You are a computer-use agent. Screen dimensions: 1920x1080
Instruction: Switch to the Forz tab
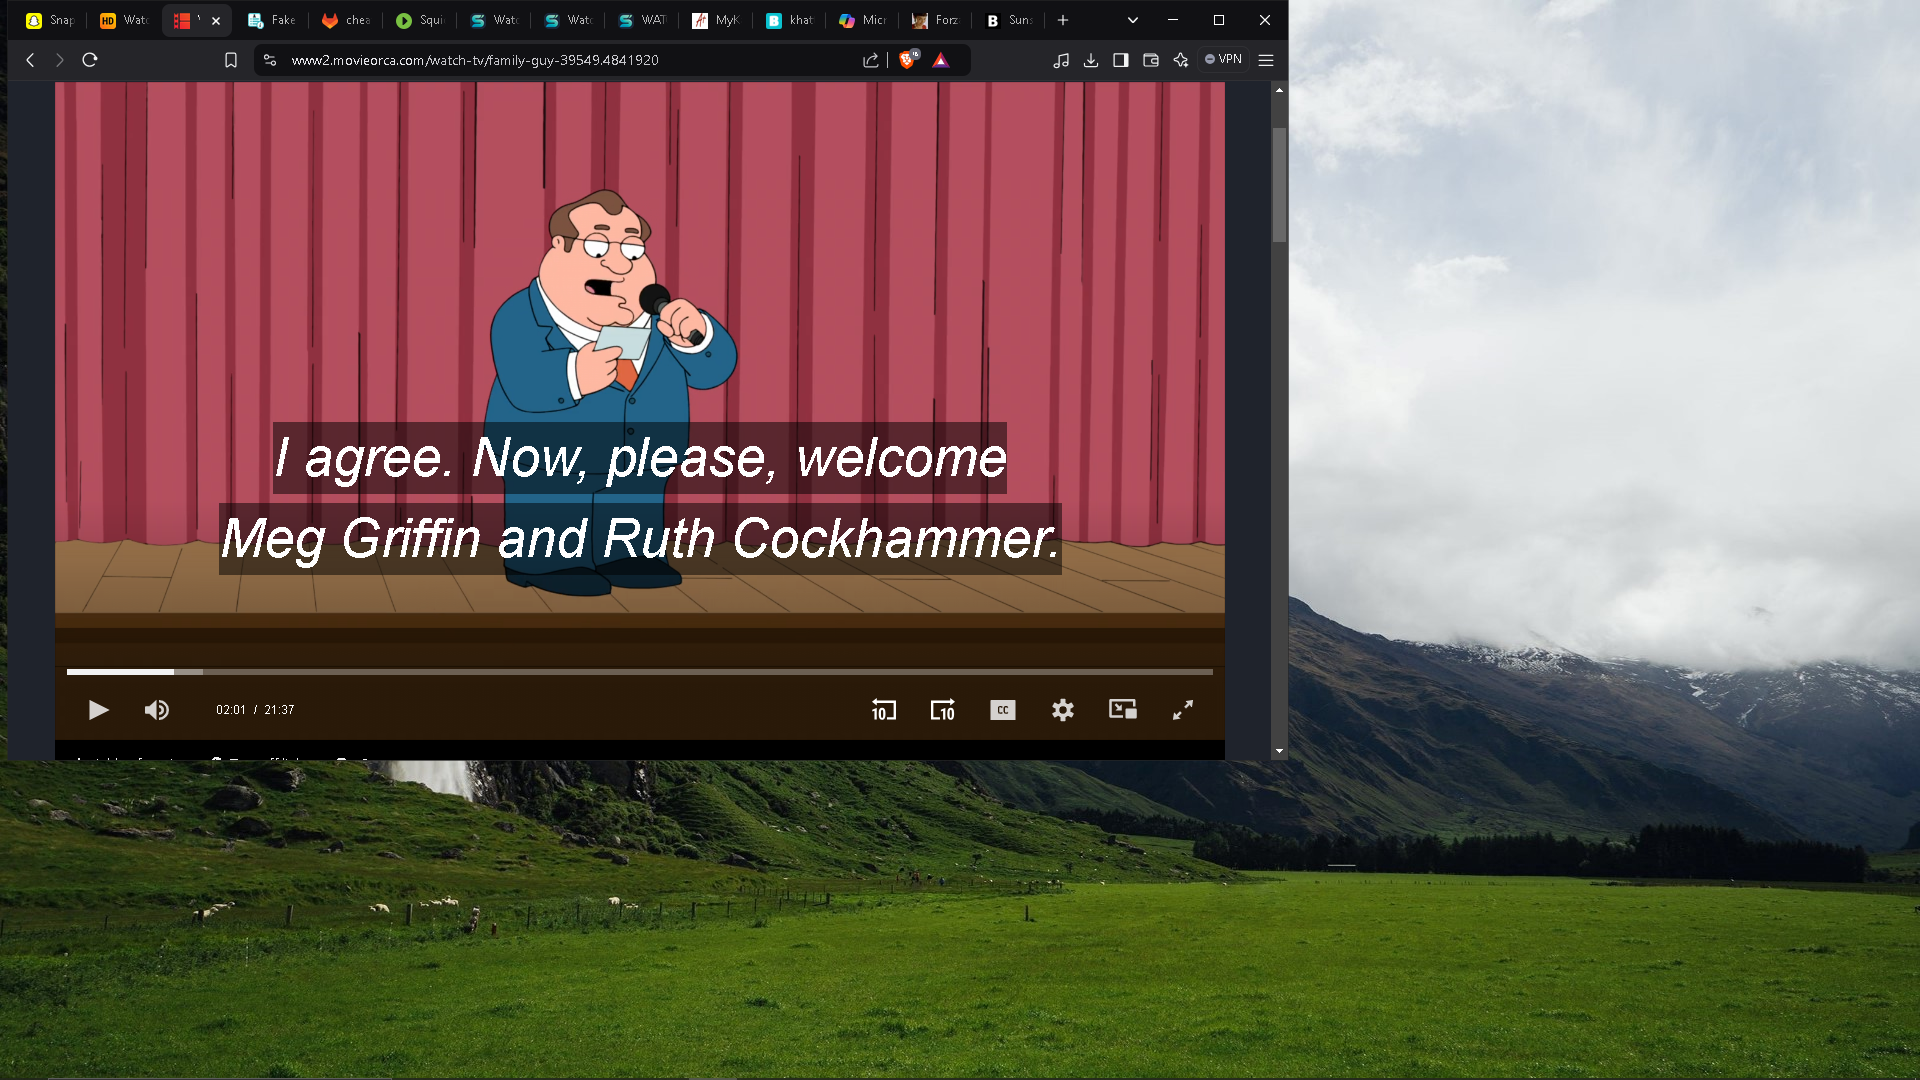936,20
